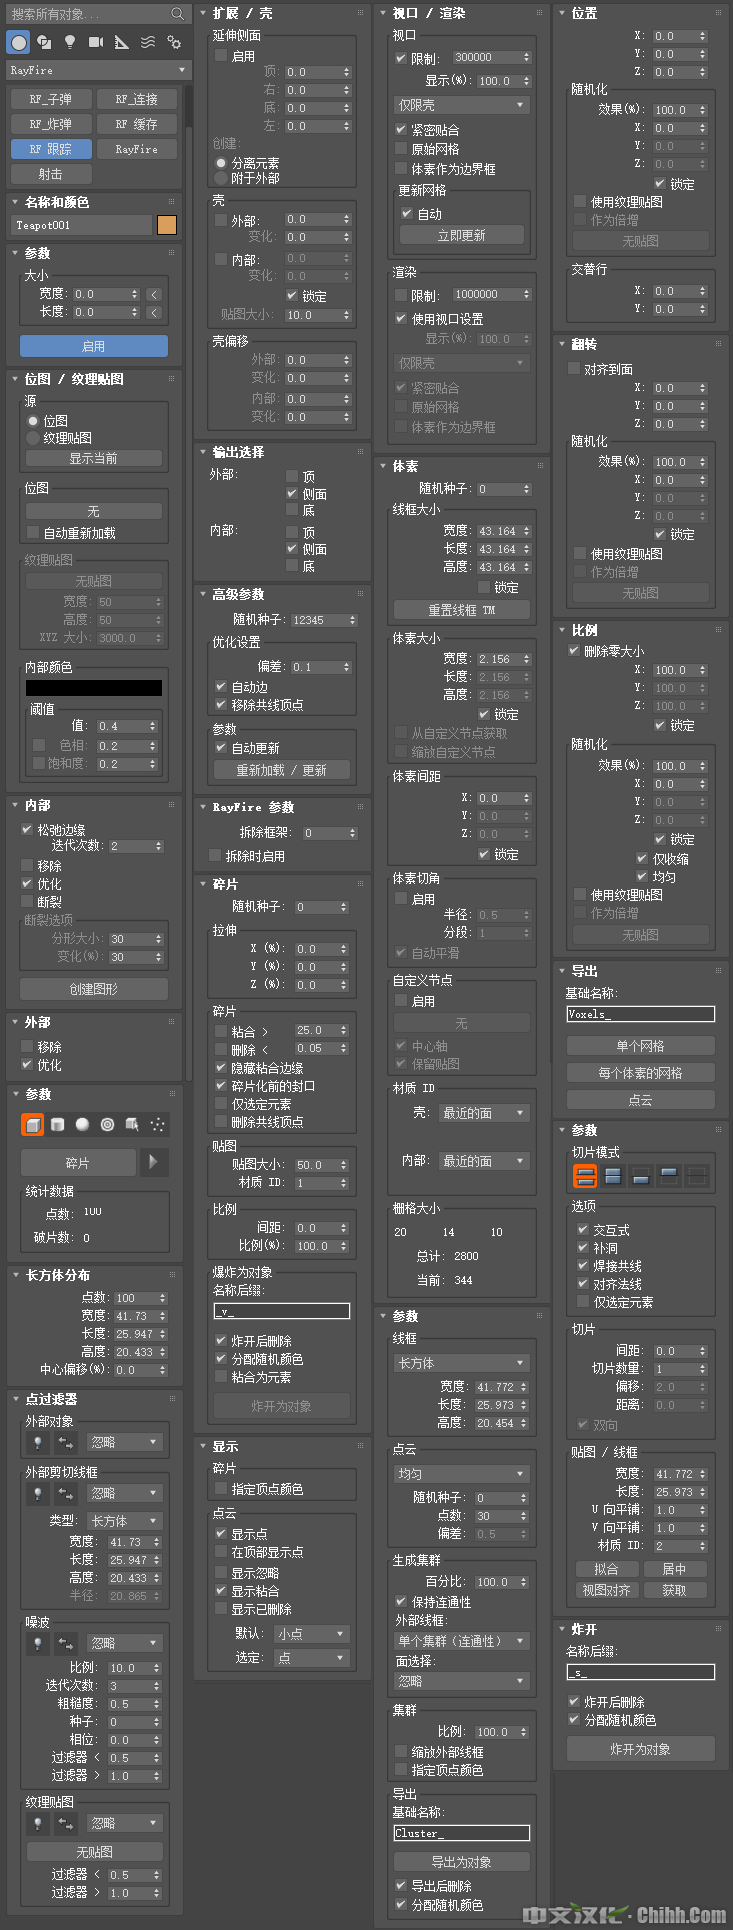Select the Lights category lightbulb icon
The width and height of the screenshot is (733, 1930).
(70, 42)
